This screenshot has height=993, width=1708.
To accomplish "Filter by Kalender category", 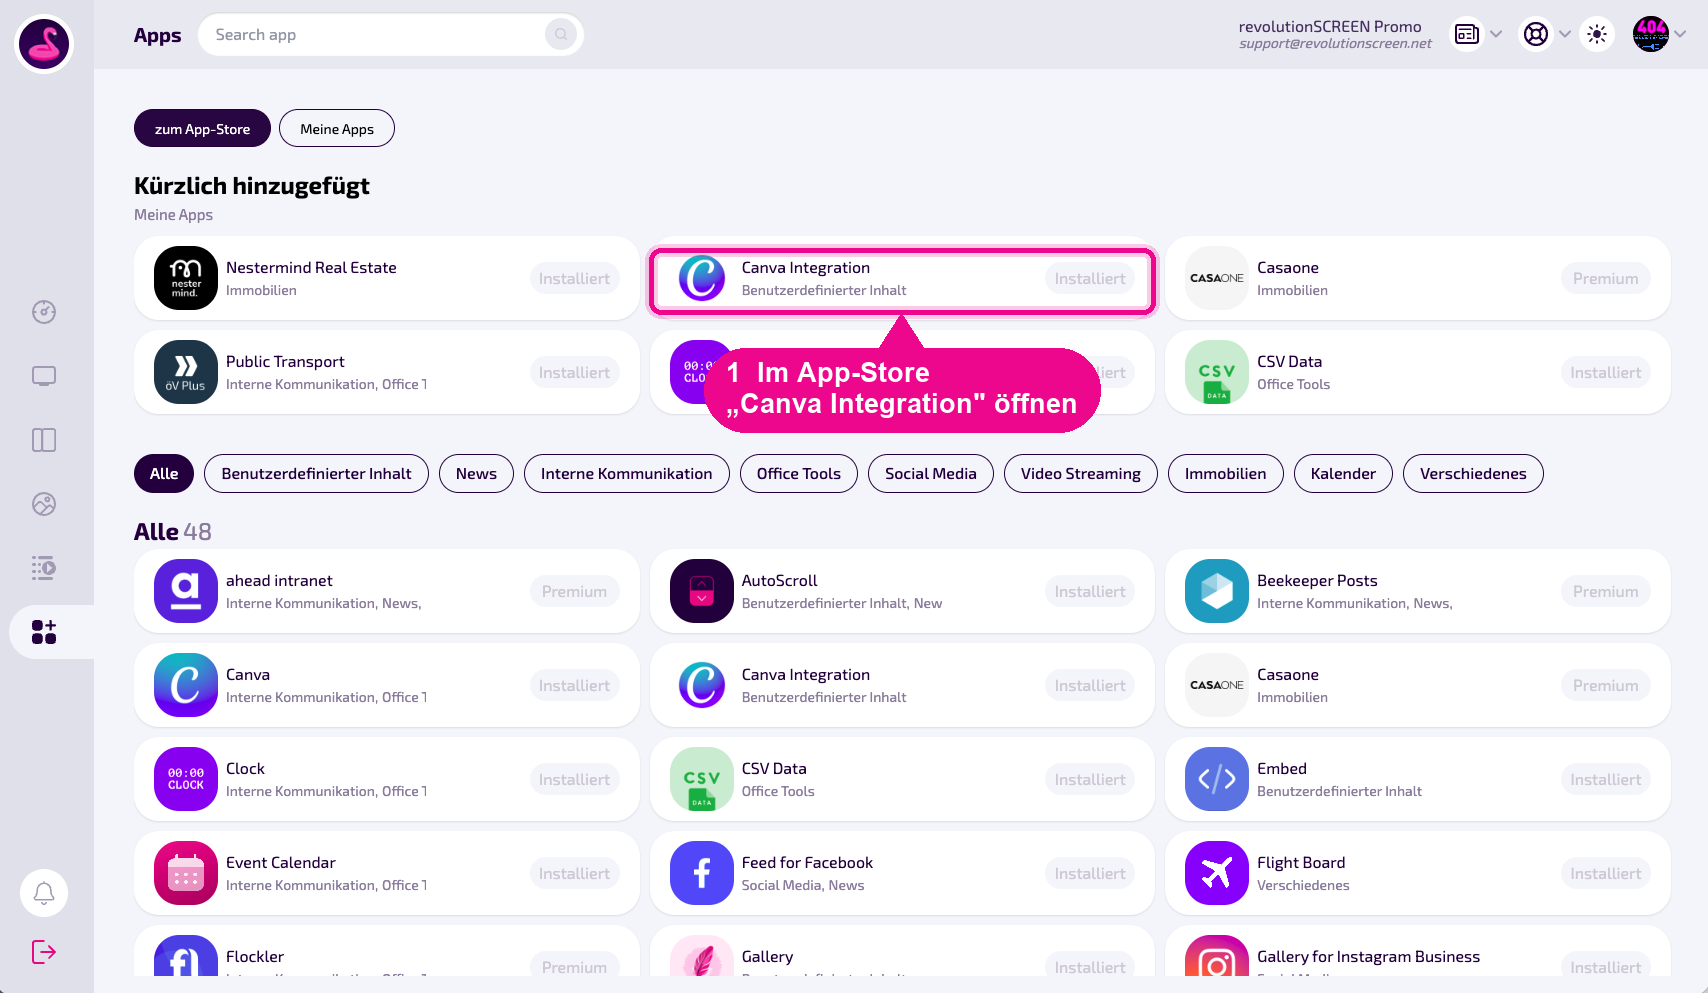I will click(1343, 473).
